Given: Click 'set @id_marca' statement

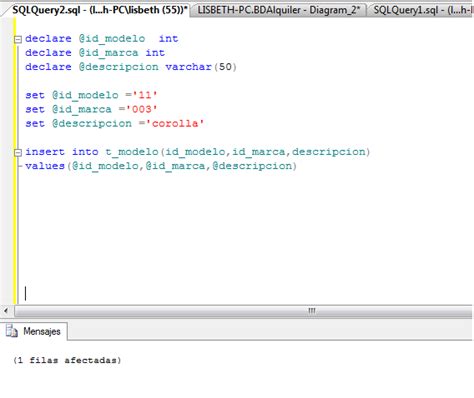Looking at the screenshot, I should 91,109.
